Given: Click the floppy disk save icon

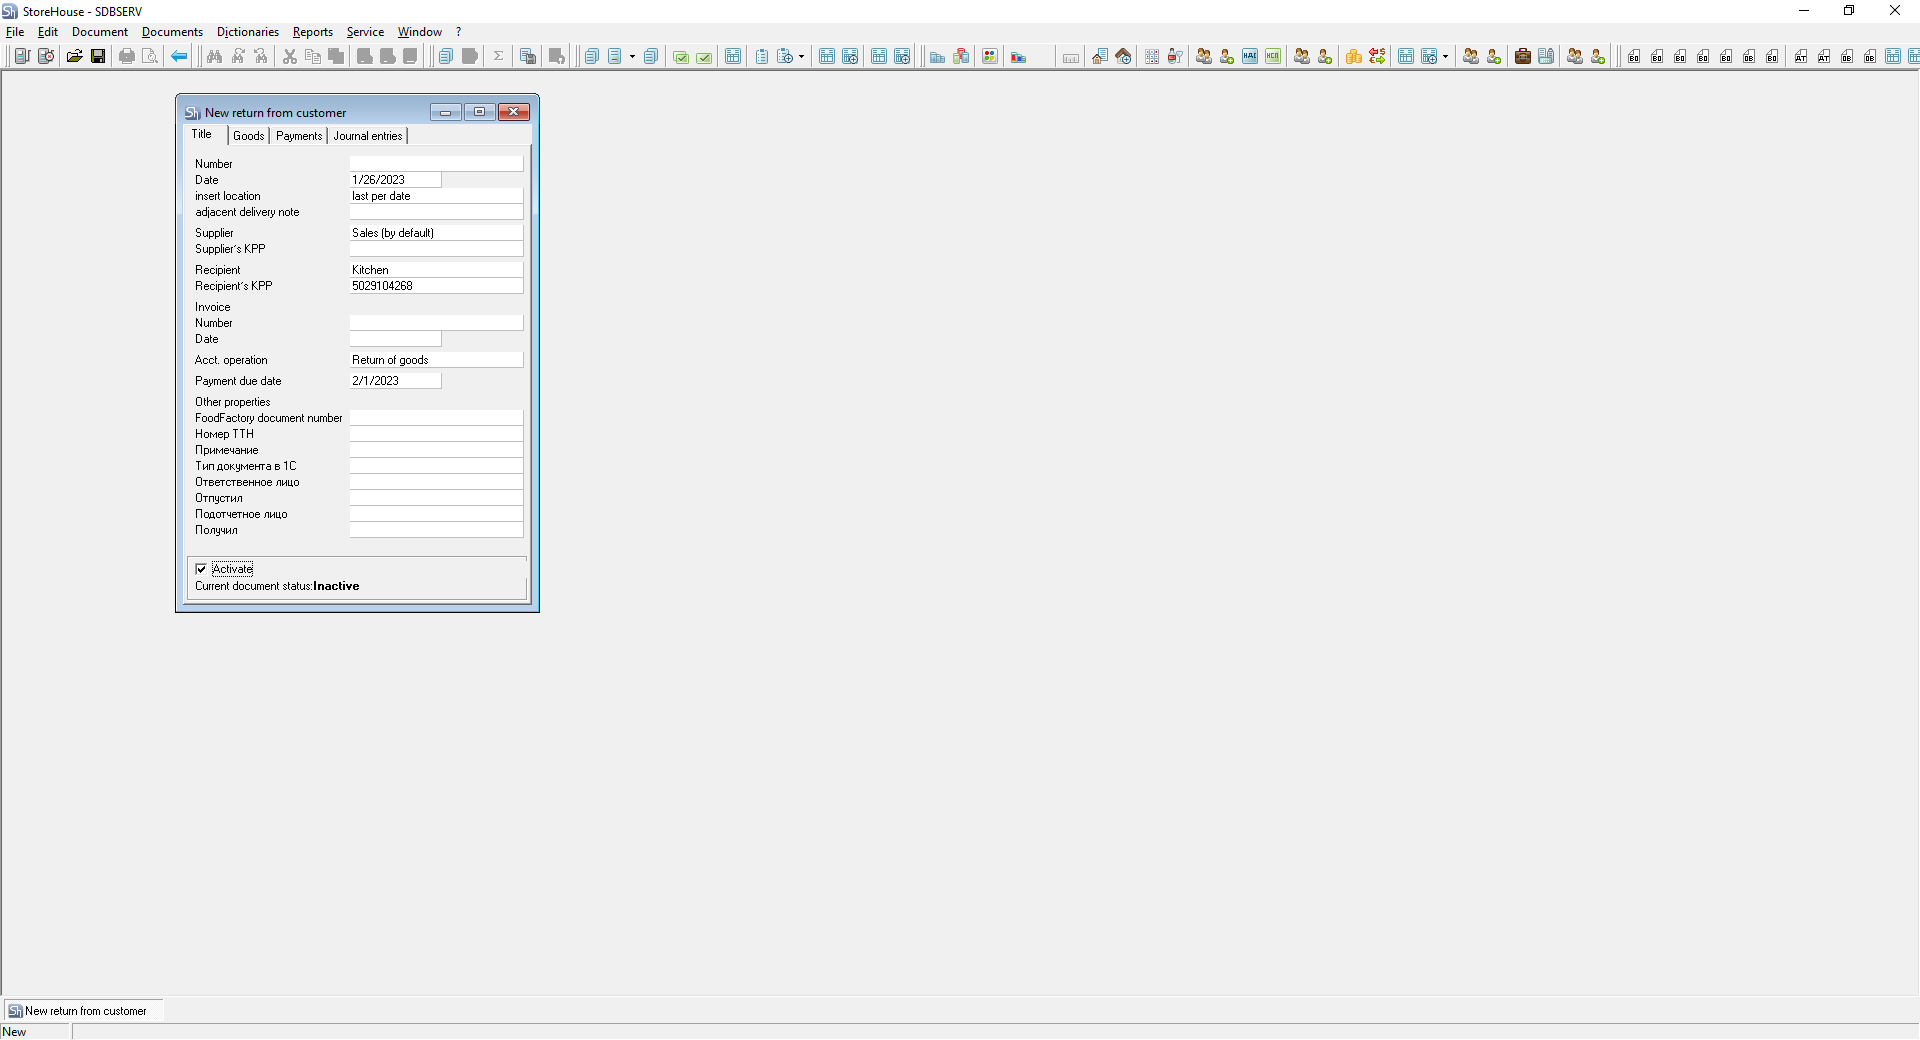Looking at the screenshot, I should pyautogui.click(x=98, y=56).
